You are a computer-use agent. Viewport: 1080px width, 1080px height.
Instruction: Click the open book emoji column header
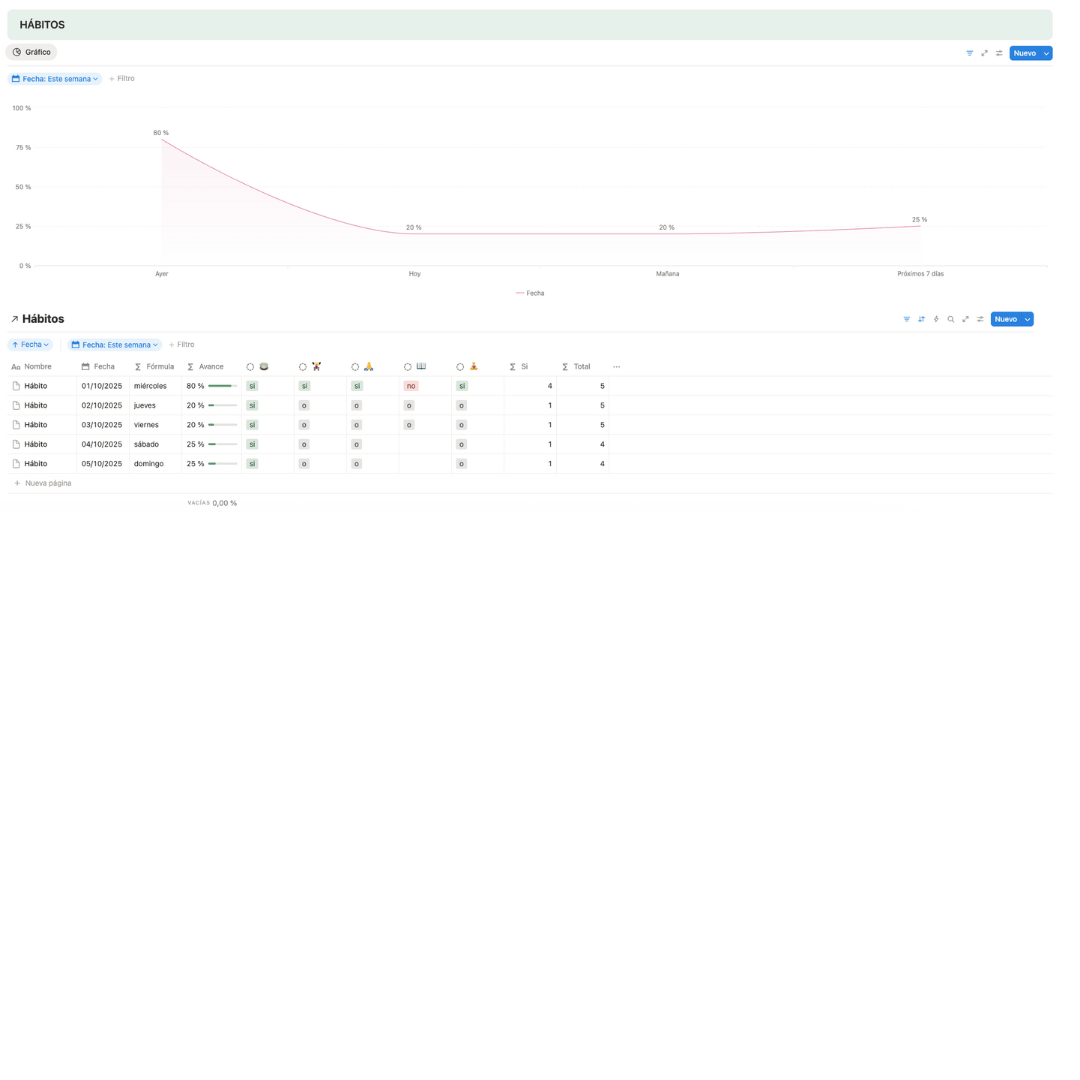pyautogui.click(x=425, y=366)
